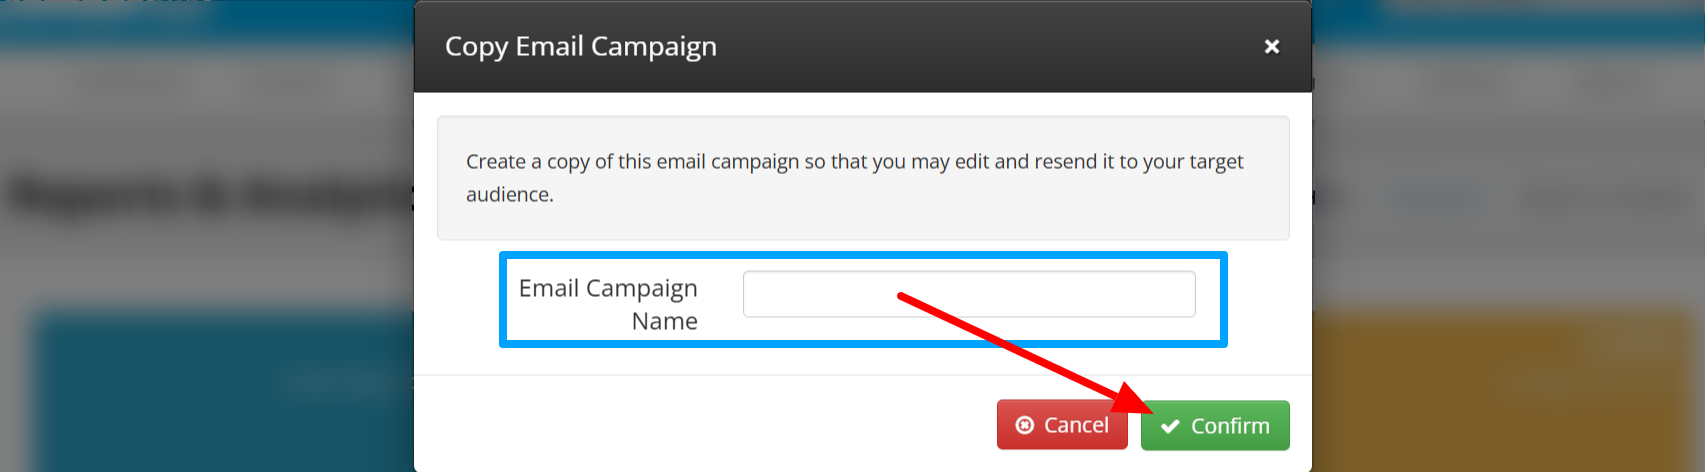Cancel copying the email campaign

tap(1062, 425)
